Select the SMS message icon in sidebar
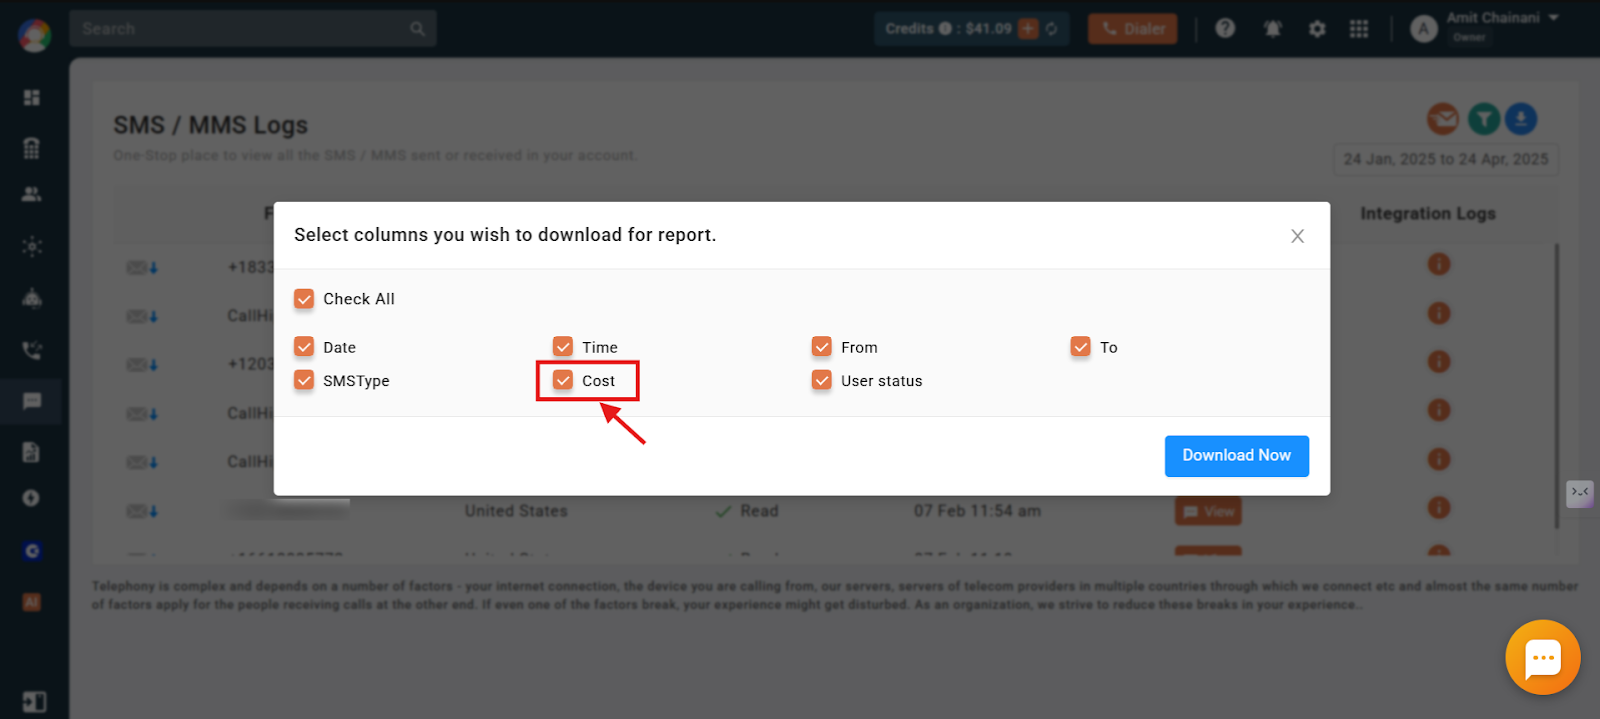Screen dimensions: 1600x719 pyautogui.click(x=32, y=401)
